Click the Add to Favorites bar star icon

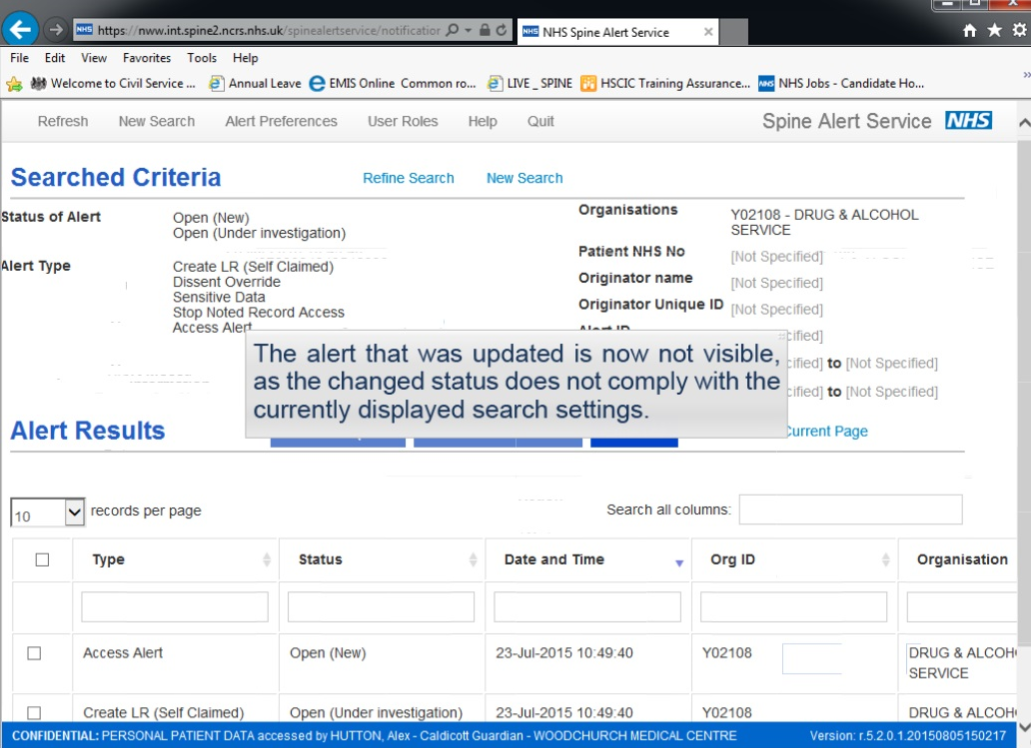14,83
